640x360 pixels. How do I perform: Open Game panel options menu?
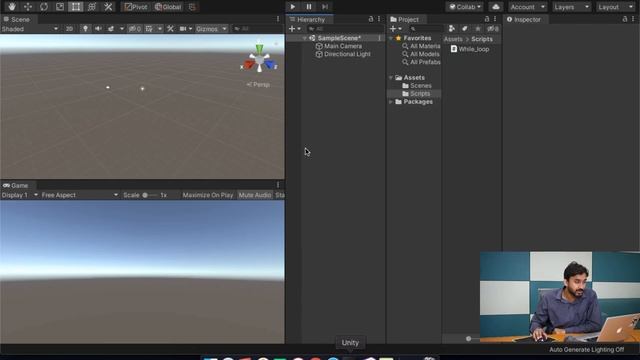(x=278, y=185)
